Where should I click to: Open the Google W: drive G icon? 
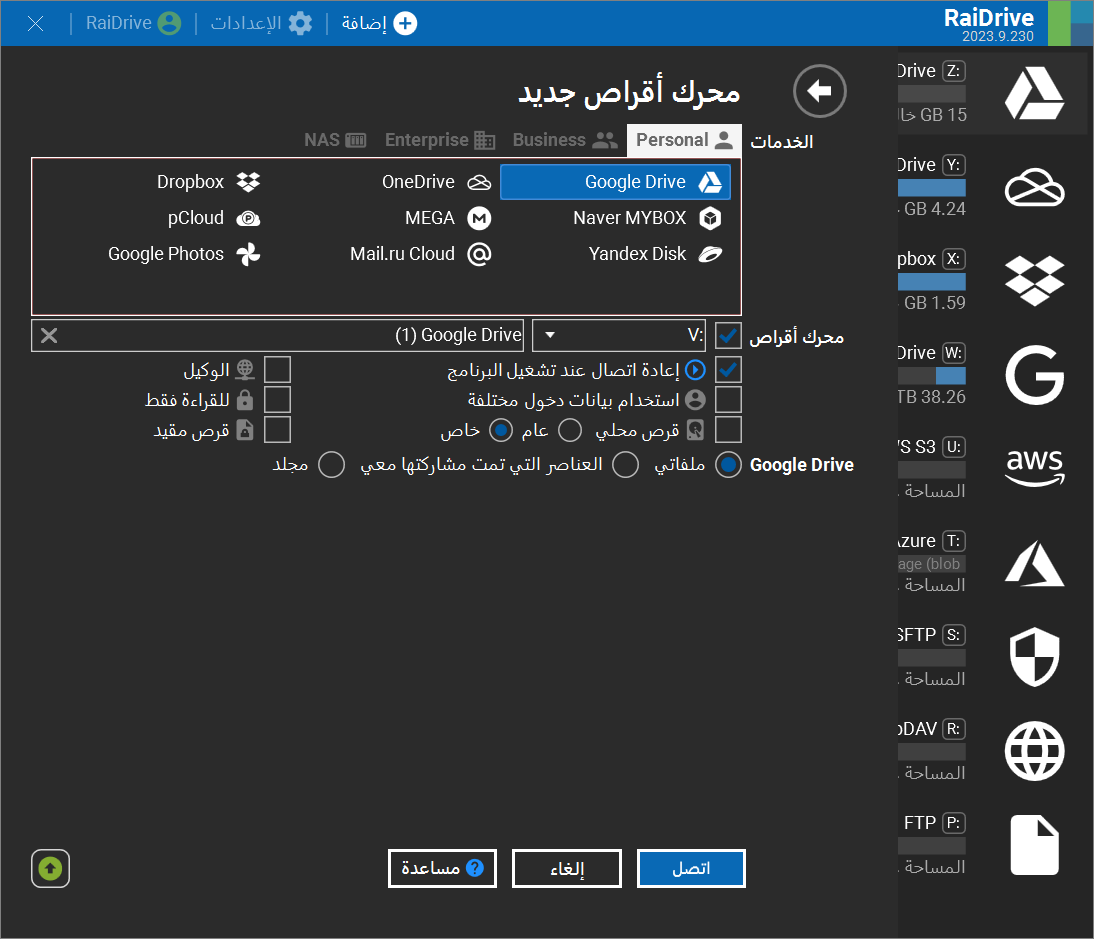1034,375
